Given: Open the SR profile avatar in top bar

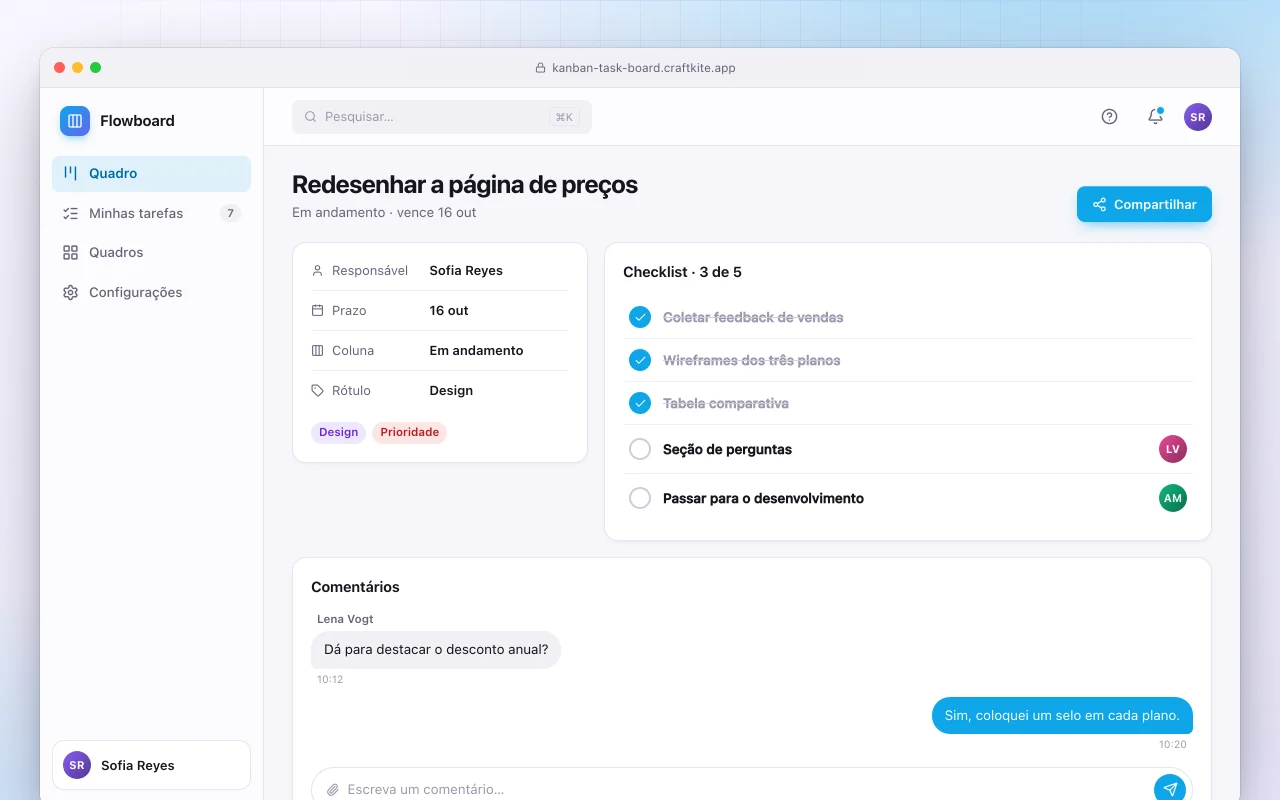Looking at the screenshot, I should 1198,117.
